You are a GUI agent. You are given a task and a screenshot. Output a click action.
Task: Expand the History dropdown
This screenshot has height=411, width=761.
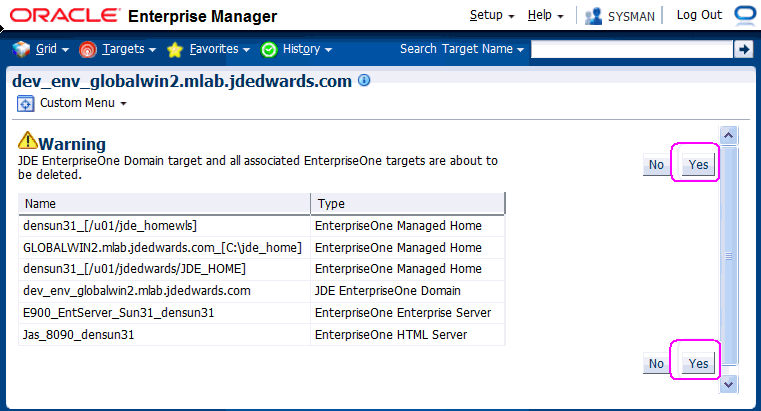coord(294,49)
